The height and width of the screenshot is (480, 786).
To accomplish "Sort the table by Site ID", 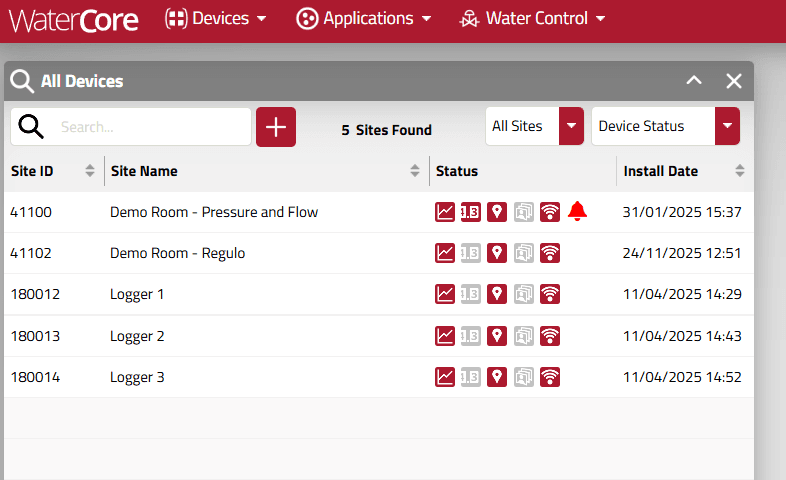I will (90, 171).
